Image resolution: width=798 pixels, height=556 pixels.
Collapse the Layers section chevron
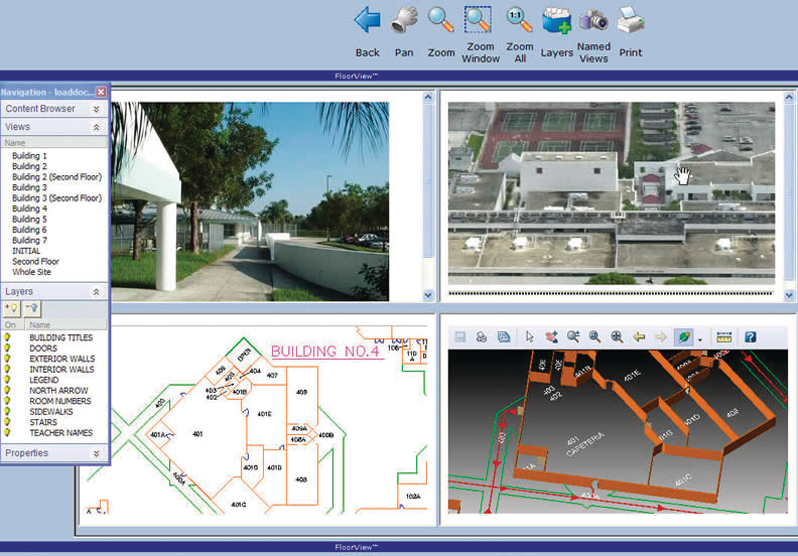96,292
